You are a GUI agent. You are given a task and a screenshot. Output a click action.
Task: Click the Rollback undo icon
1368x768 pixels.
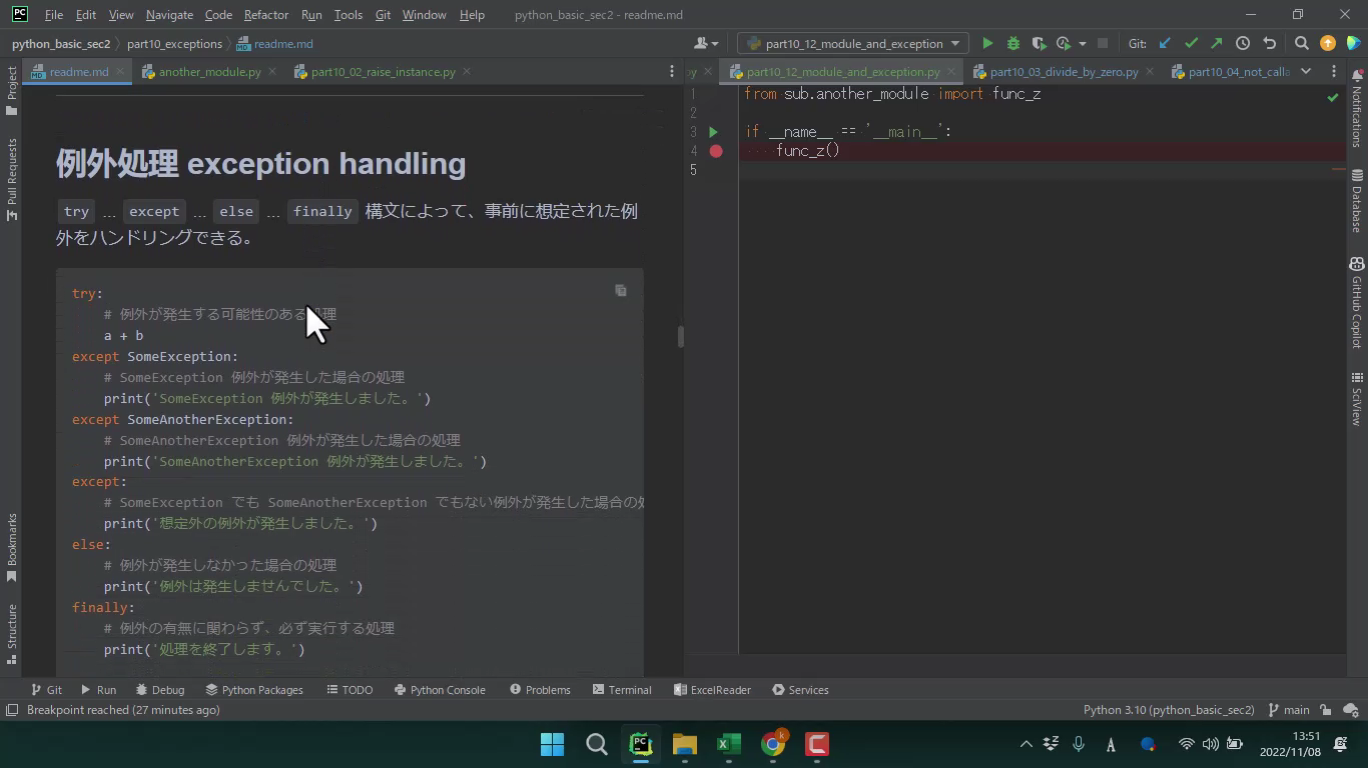1269,43
